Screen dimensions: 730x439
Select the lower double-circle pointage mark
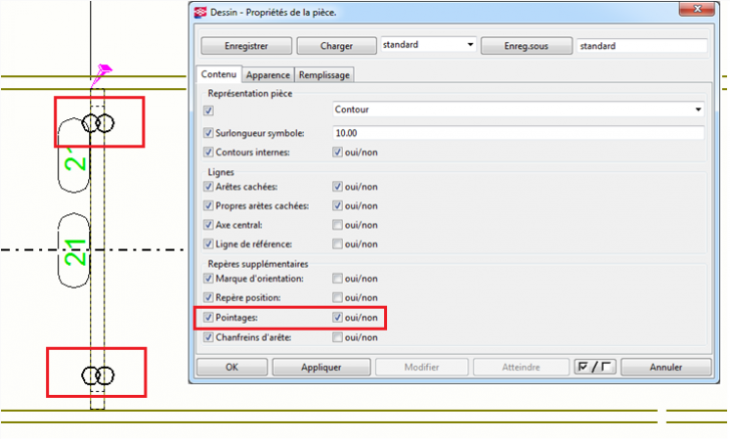coord(98,375)
